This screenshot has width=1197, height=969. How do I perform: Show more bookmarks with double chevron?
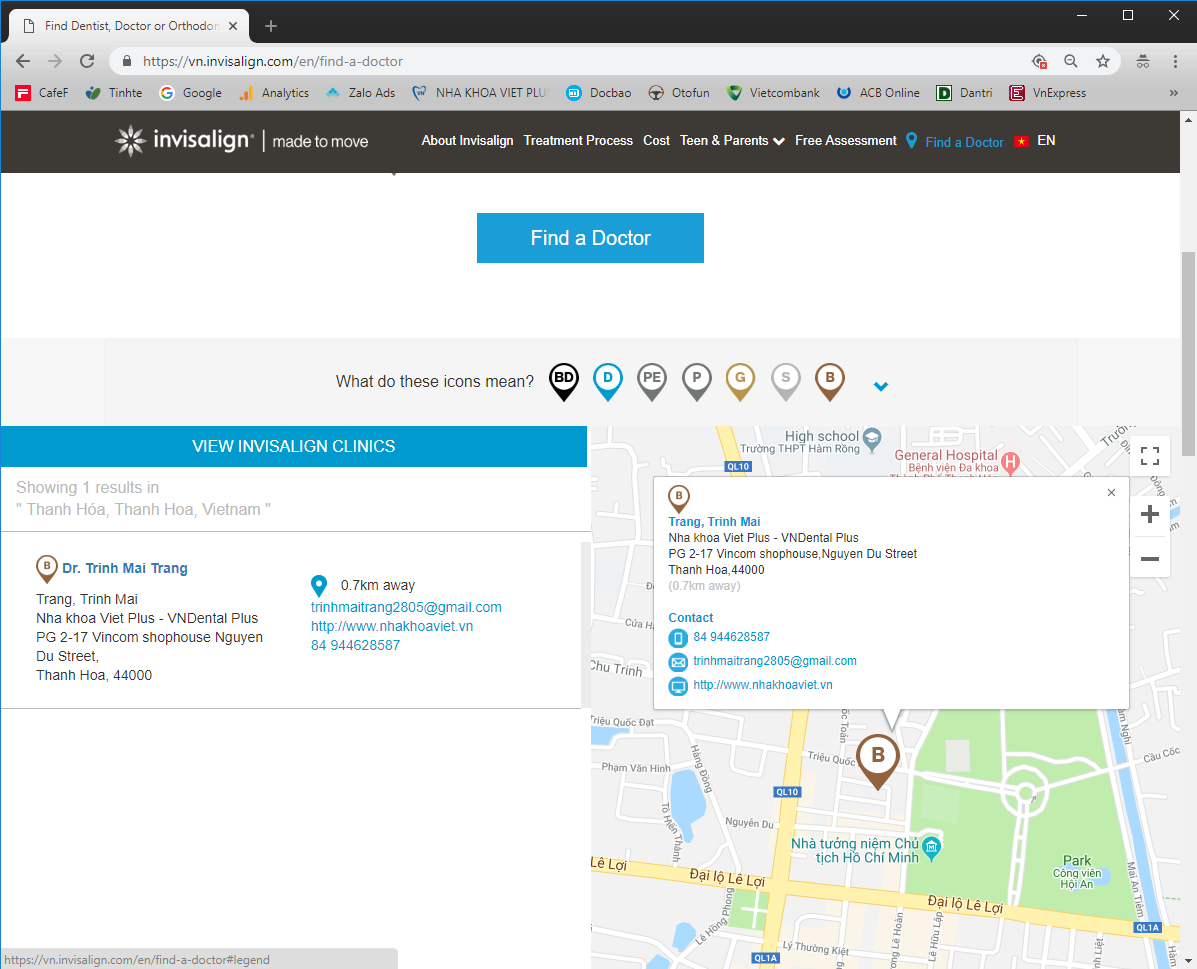[1173, 93]
